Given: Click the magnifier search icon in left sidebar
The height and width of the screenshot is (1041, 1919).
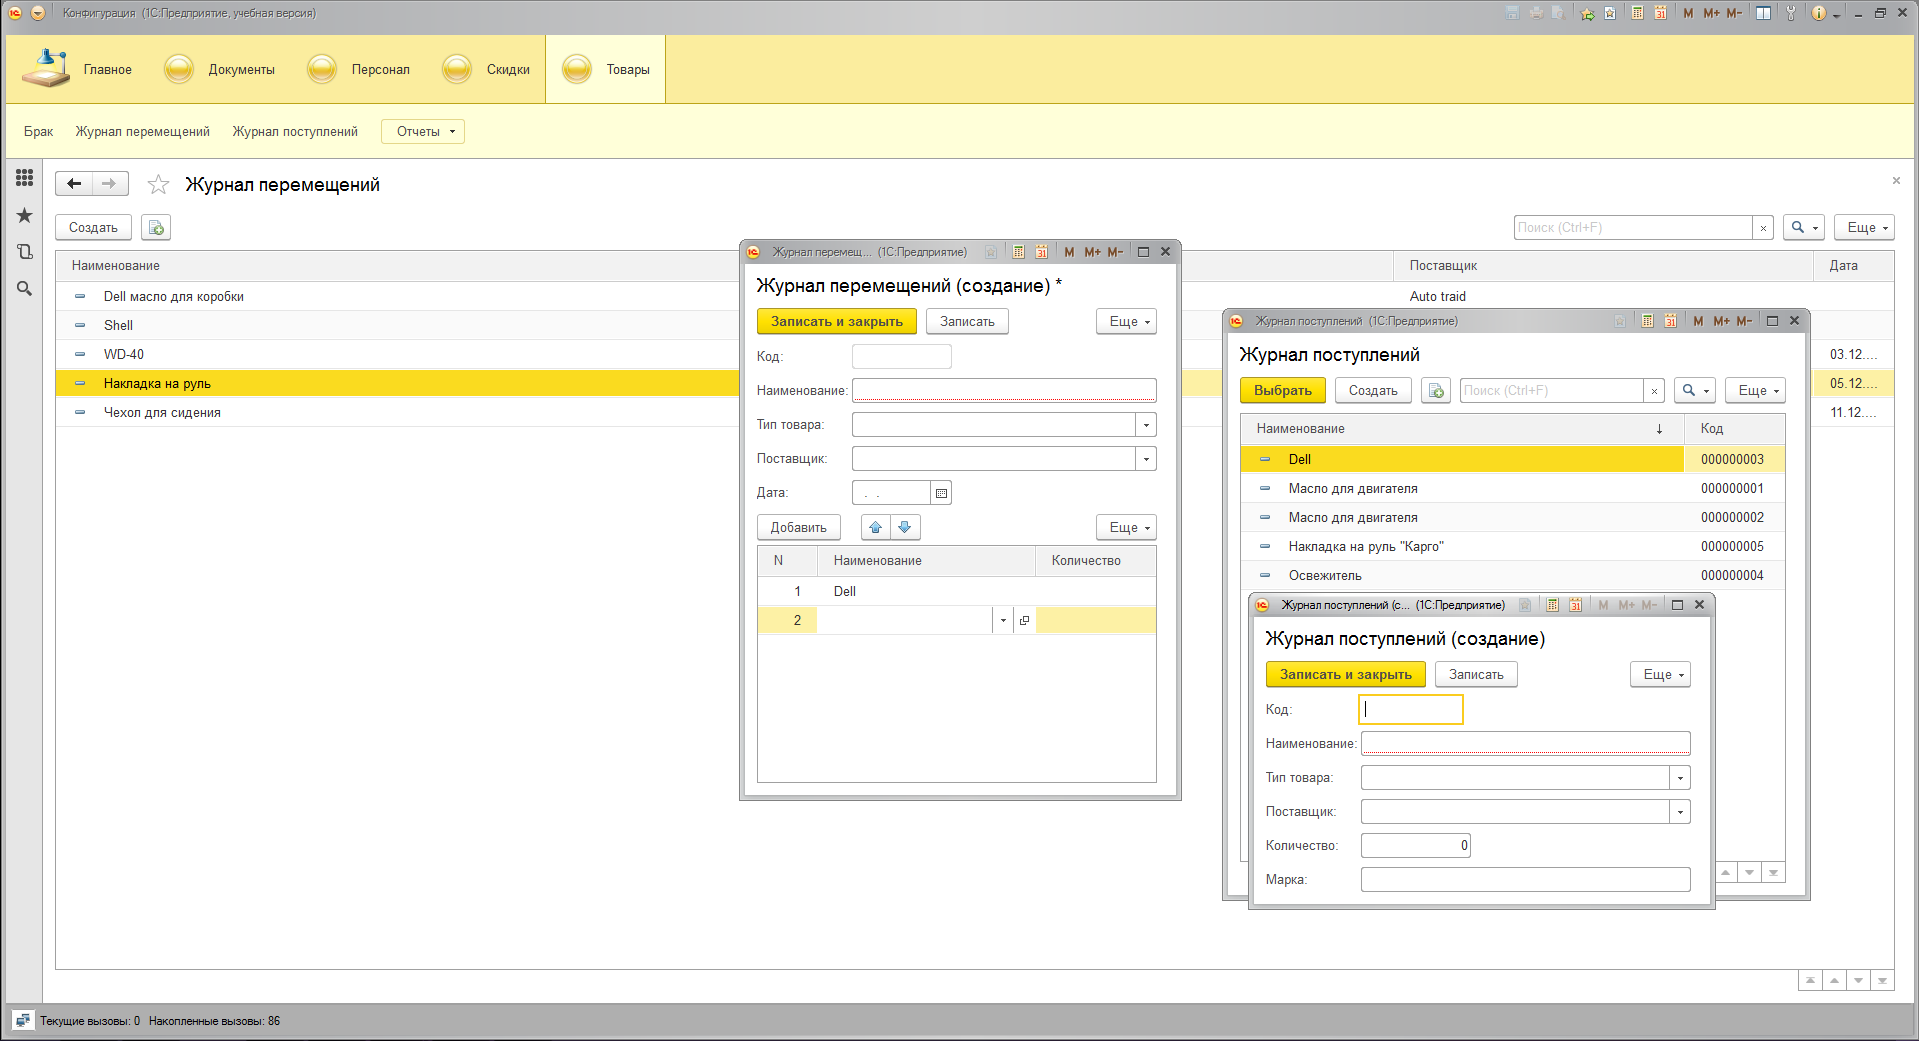Looking at the screenshot, I should [25, 289].
